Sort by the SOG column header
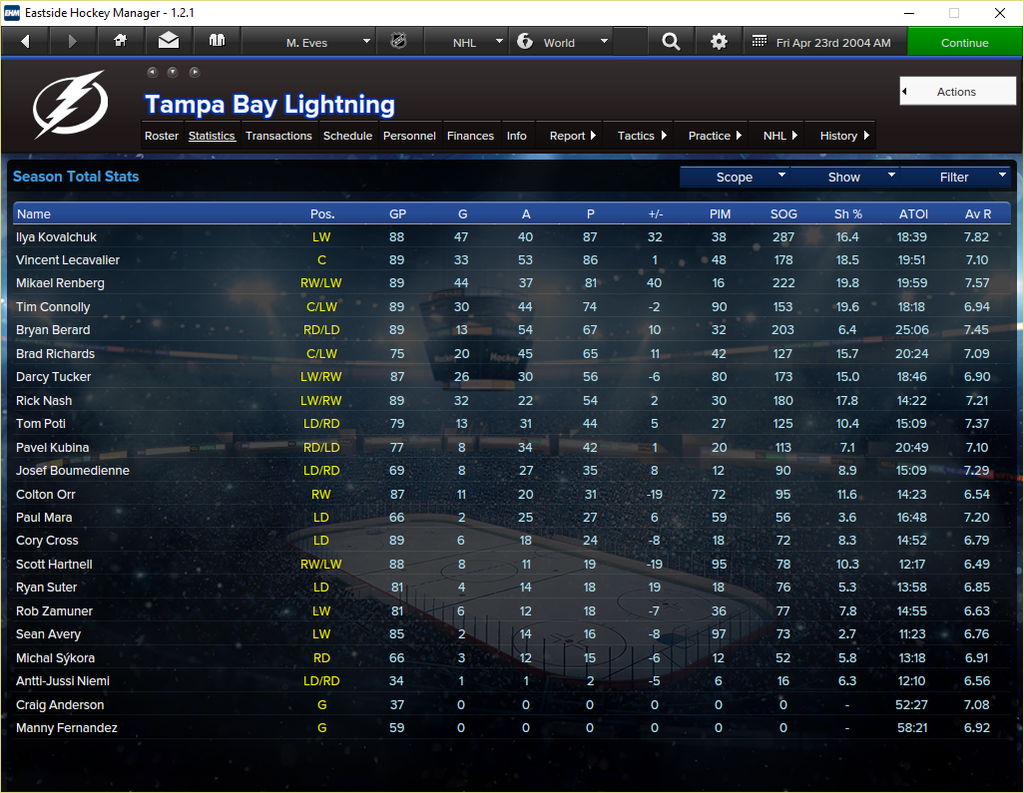This screenshot has height=793, width=1024. tap(784, 214)
